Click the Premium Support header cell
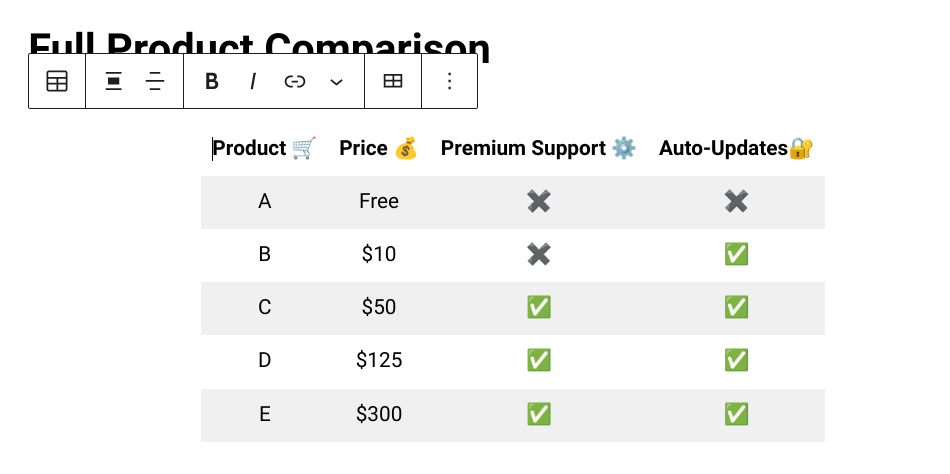Image resolution: width=950 pixels, height=474 pixels. (538, 149)
